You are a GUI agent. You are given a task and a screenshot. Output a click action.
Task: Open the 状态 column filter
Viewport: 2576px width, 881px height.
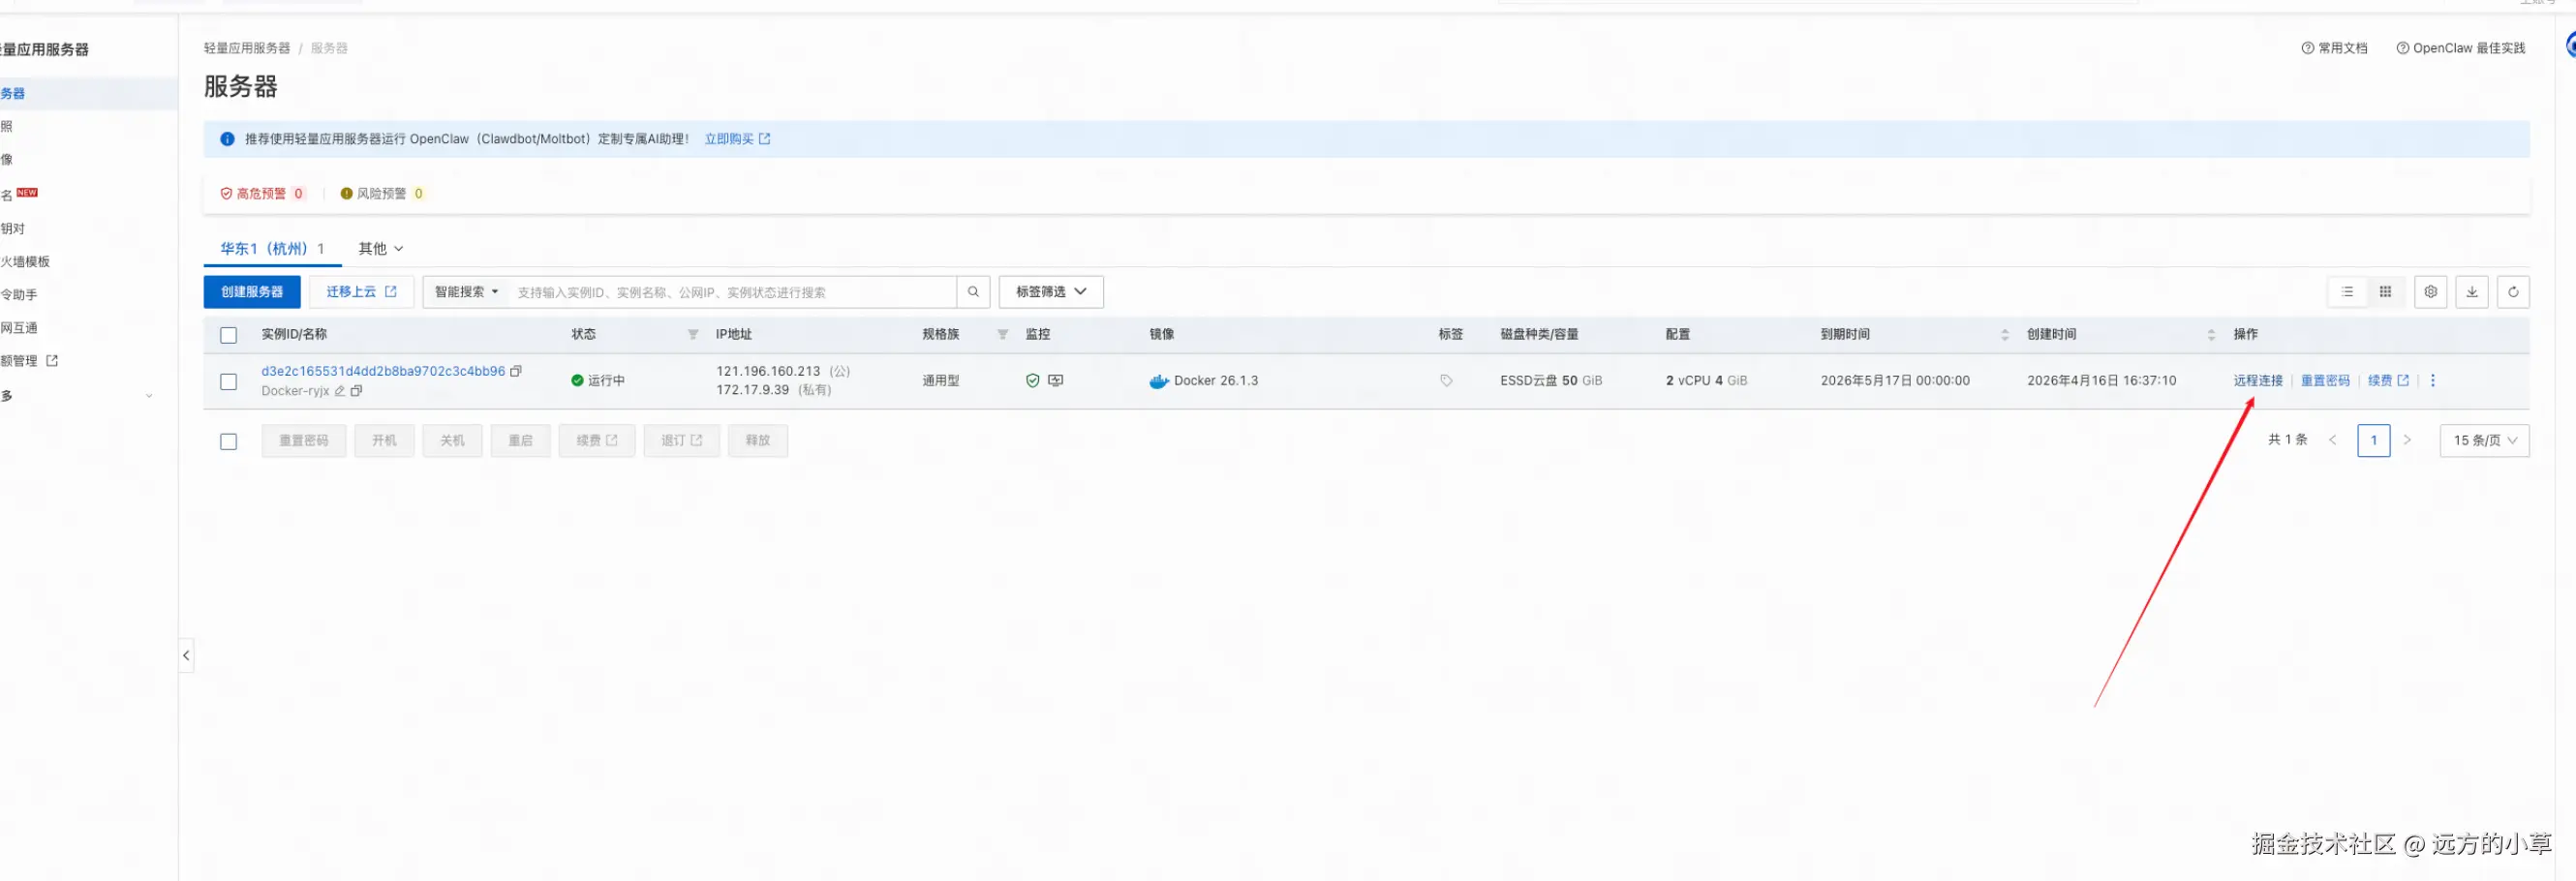coord(693,335)
